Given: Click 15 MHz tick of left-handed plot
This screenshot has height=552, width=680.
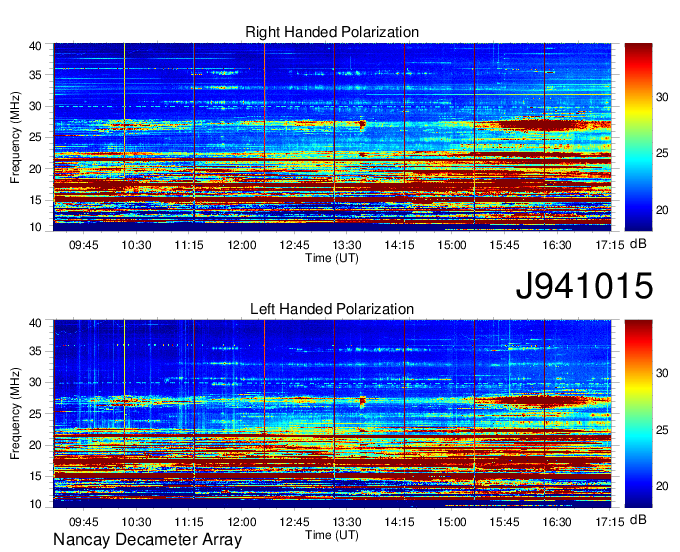Looking at the screenshot, I should (x=35, y=476).
